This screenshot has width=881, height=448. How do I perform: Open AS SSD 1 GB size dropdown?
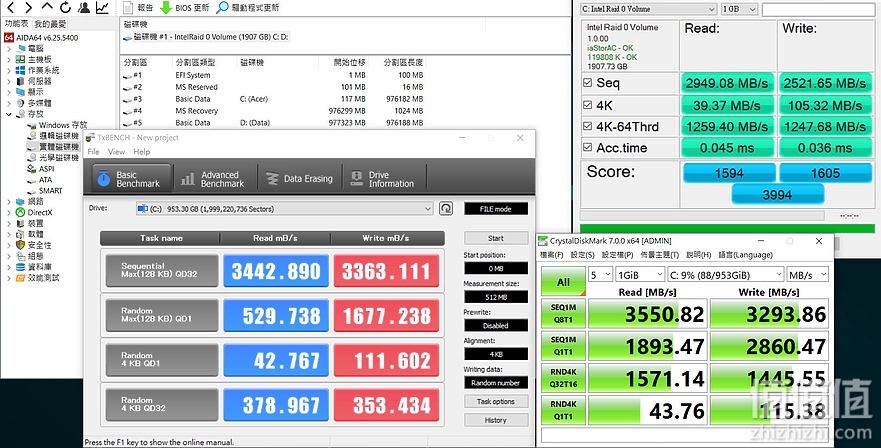(x=739, y=9)
